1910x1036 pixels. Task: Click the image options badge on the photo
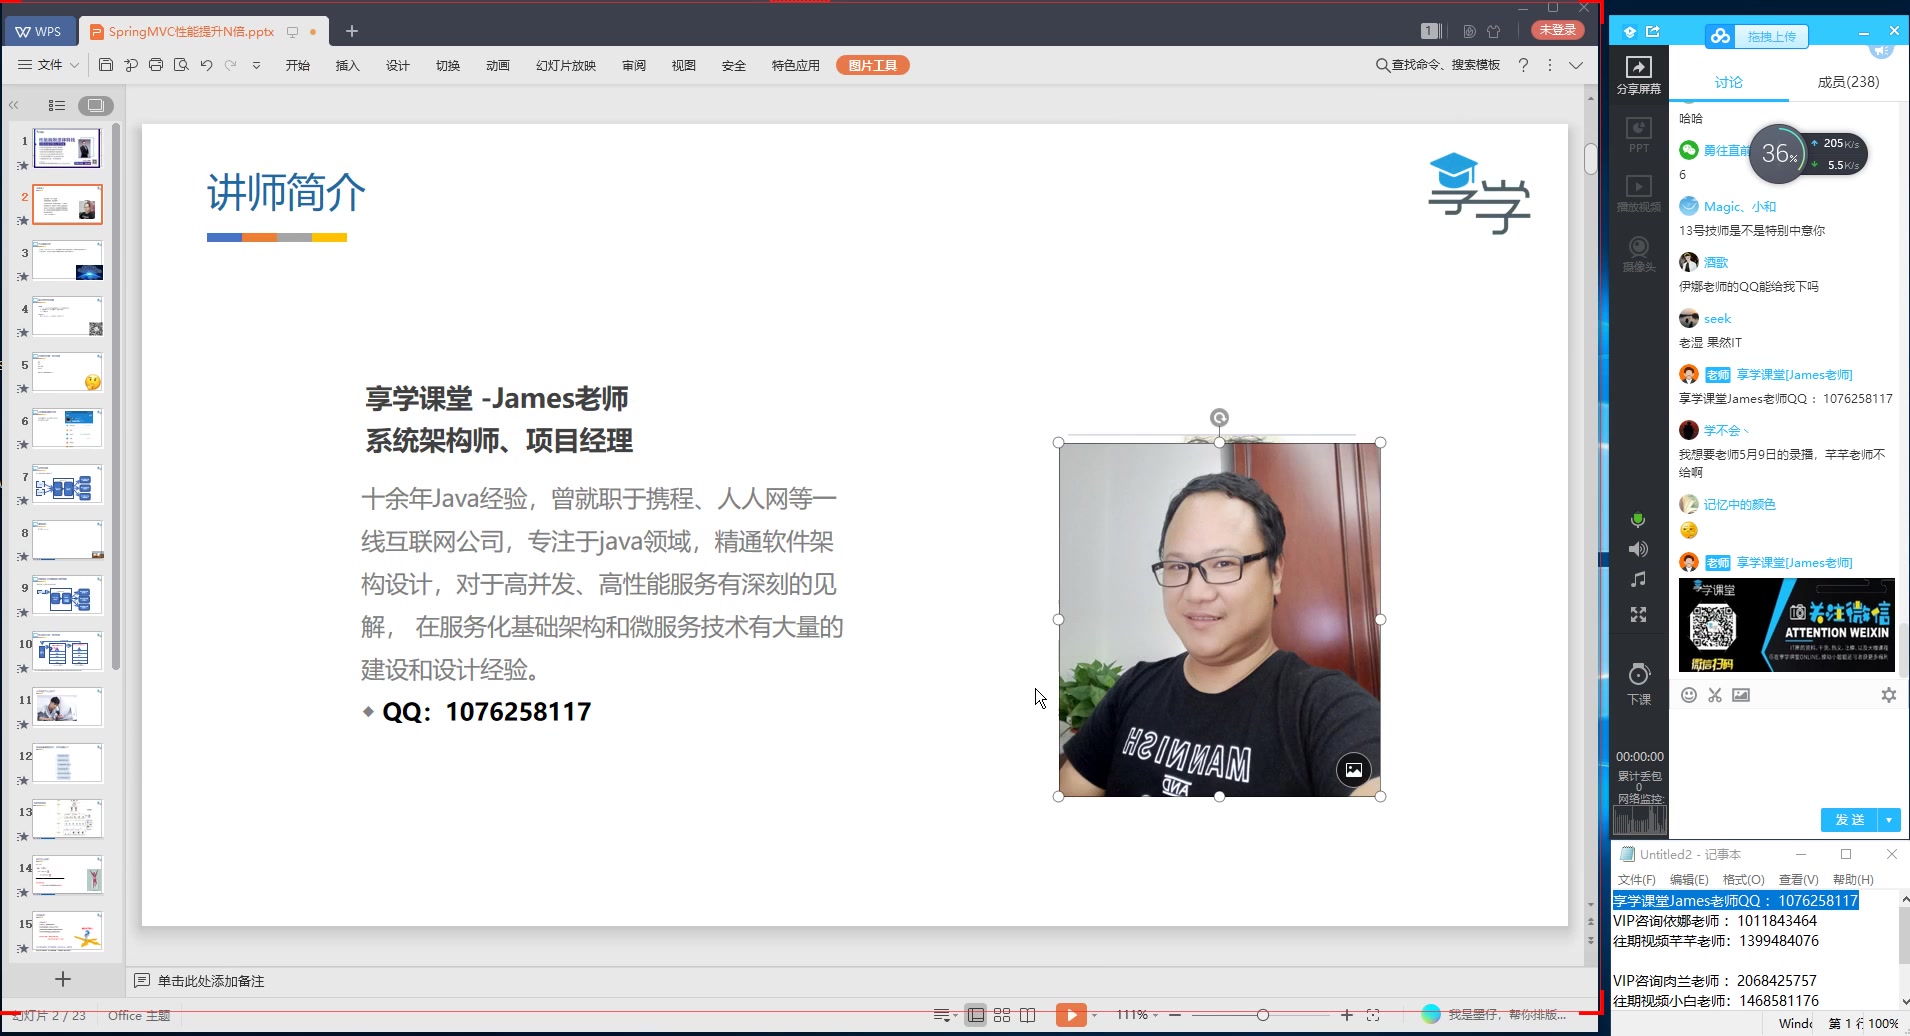pos(1353,770)
